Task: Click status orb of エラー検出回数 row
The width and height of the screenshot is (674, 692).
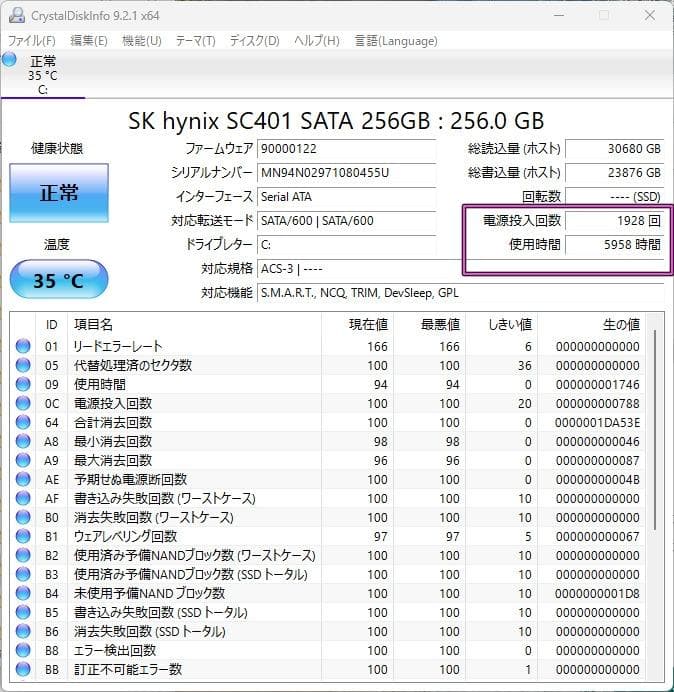Action: (23, 650)
